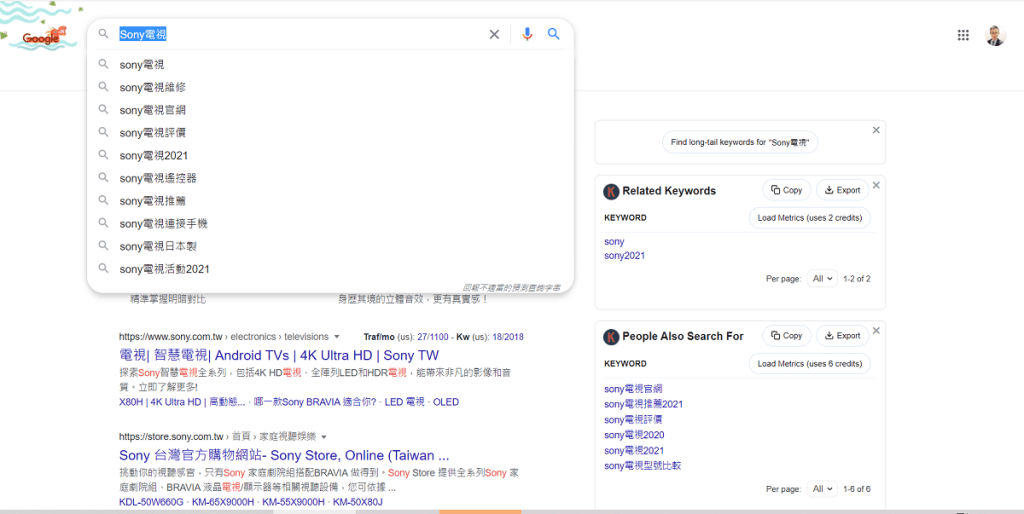Screen dimensions: 1024x514
Task: Click Load Metrics (uses 6 credits)
Action: tap(810, 363)
